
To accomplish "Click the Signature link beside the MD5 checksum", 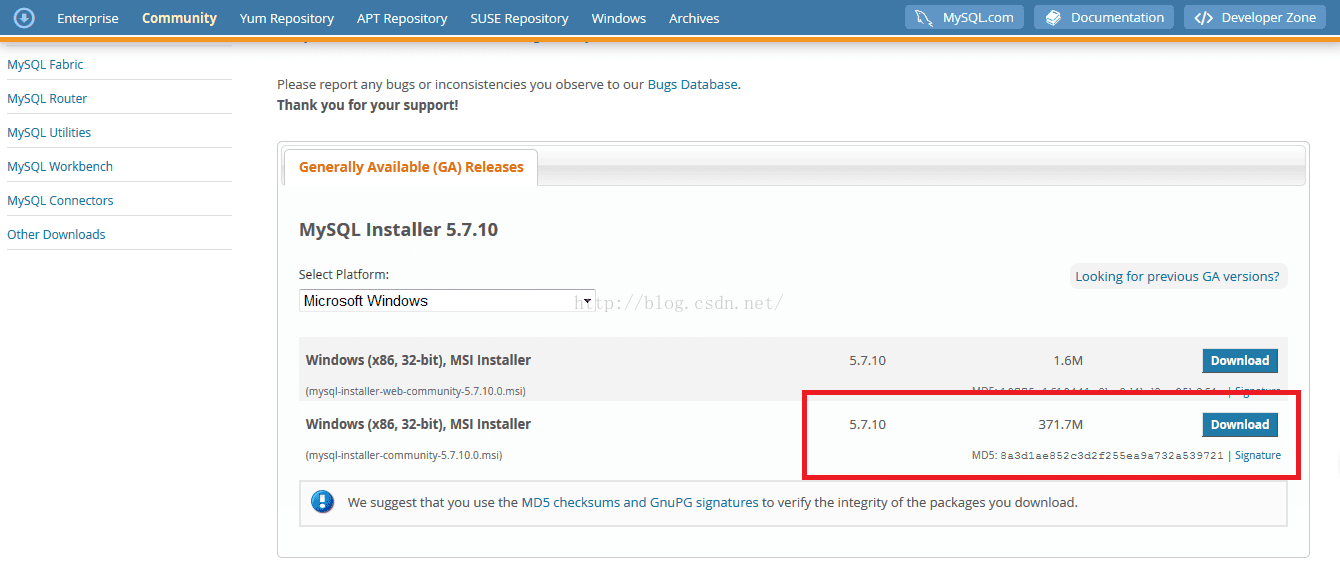I will point(1257,455).
